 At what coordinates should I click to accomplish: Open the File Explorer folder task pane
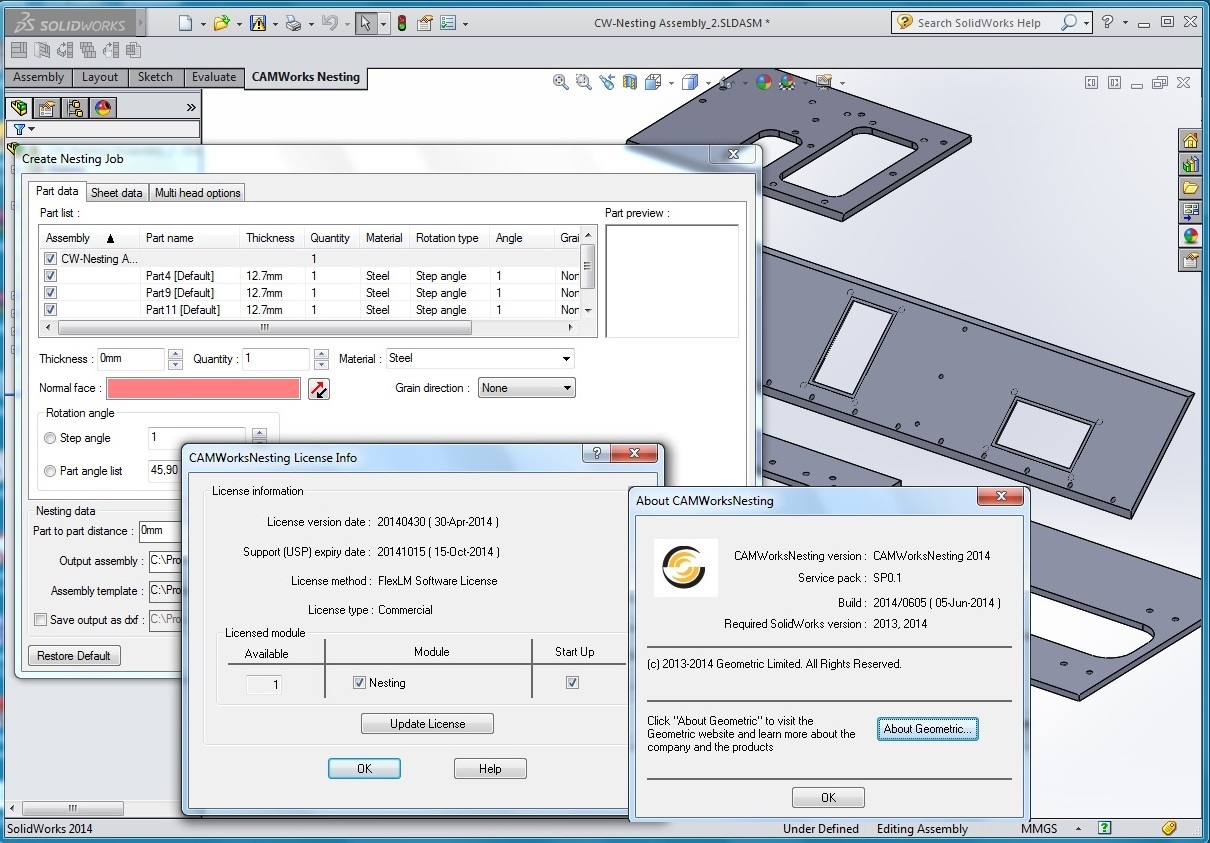tap(1190, 188)
